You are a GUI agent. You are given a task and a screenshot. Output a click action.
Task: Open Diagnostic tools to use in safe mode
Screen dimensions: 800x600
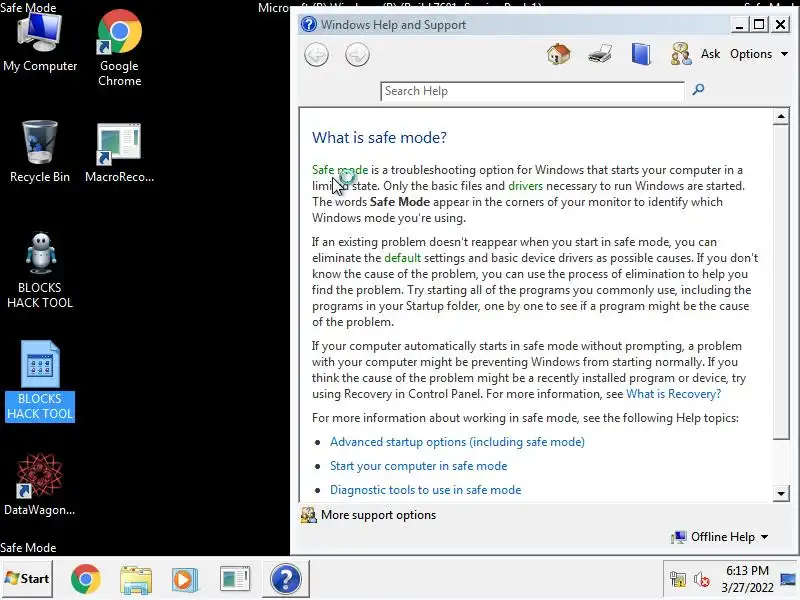pos(426,490)
